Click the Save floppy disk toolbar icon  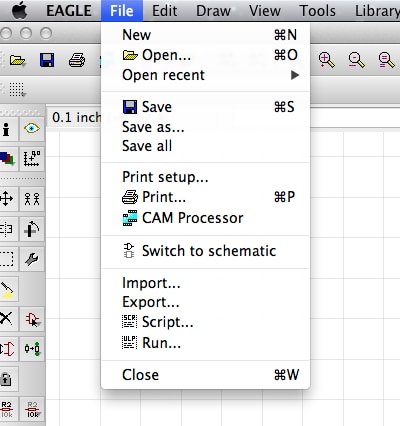coord(47,60)
